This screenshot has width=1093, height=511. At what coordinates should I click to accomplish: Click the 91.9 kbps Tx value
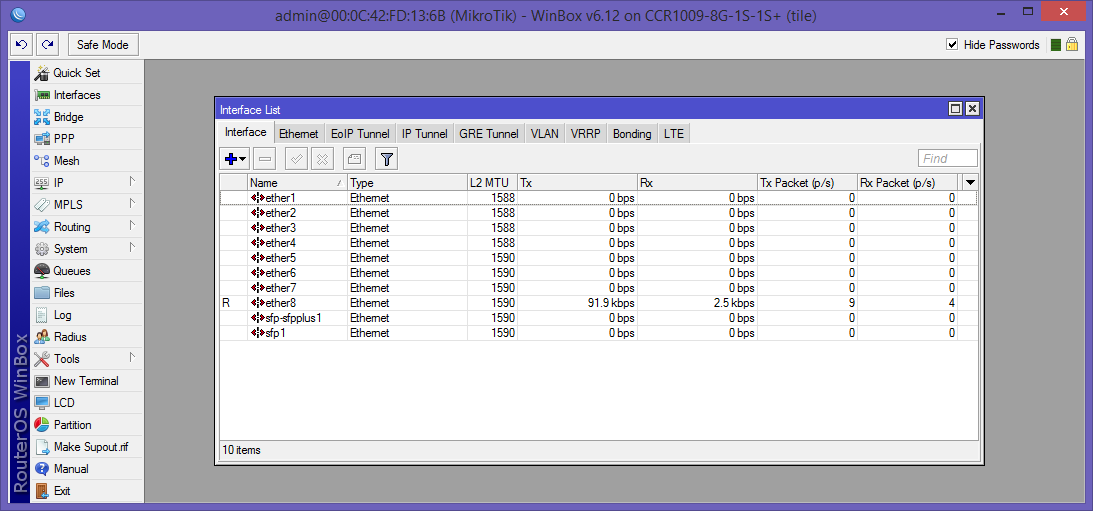612,303
